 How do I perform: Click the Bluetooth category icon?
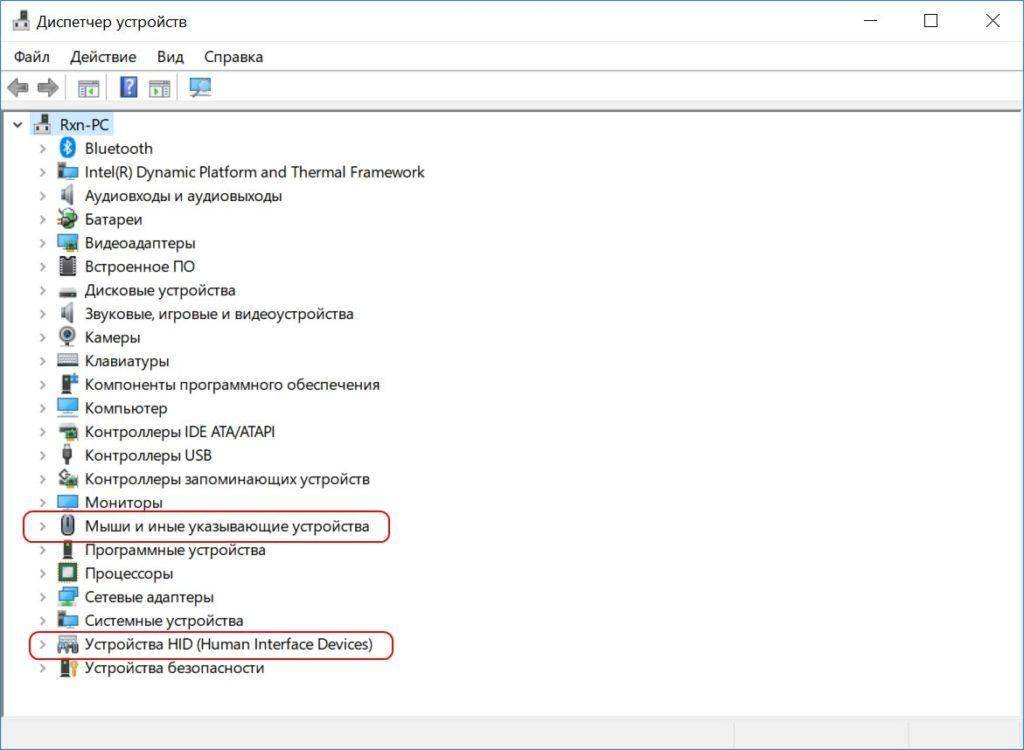point(68,148)
